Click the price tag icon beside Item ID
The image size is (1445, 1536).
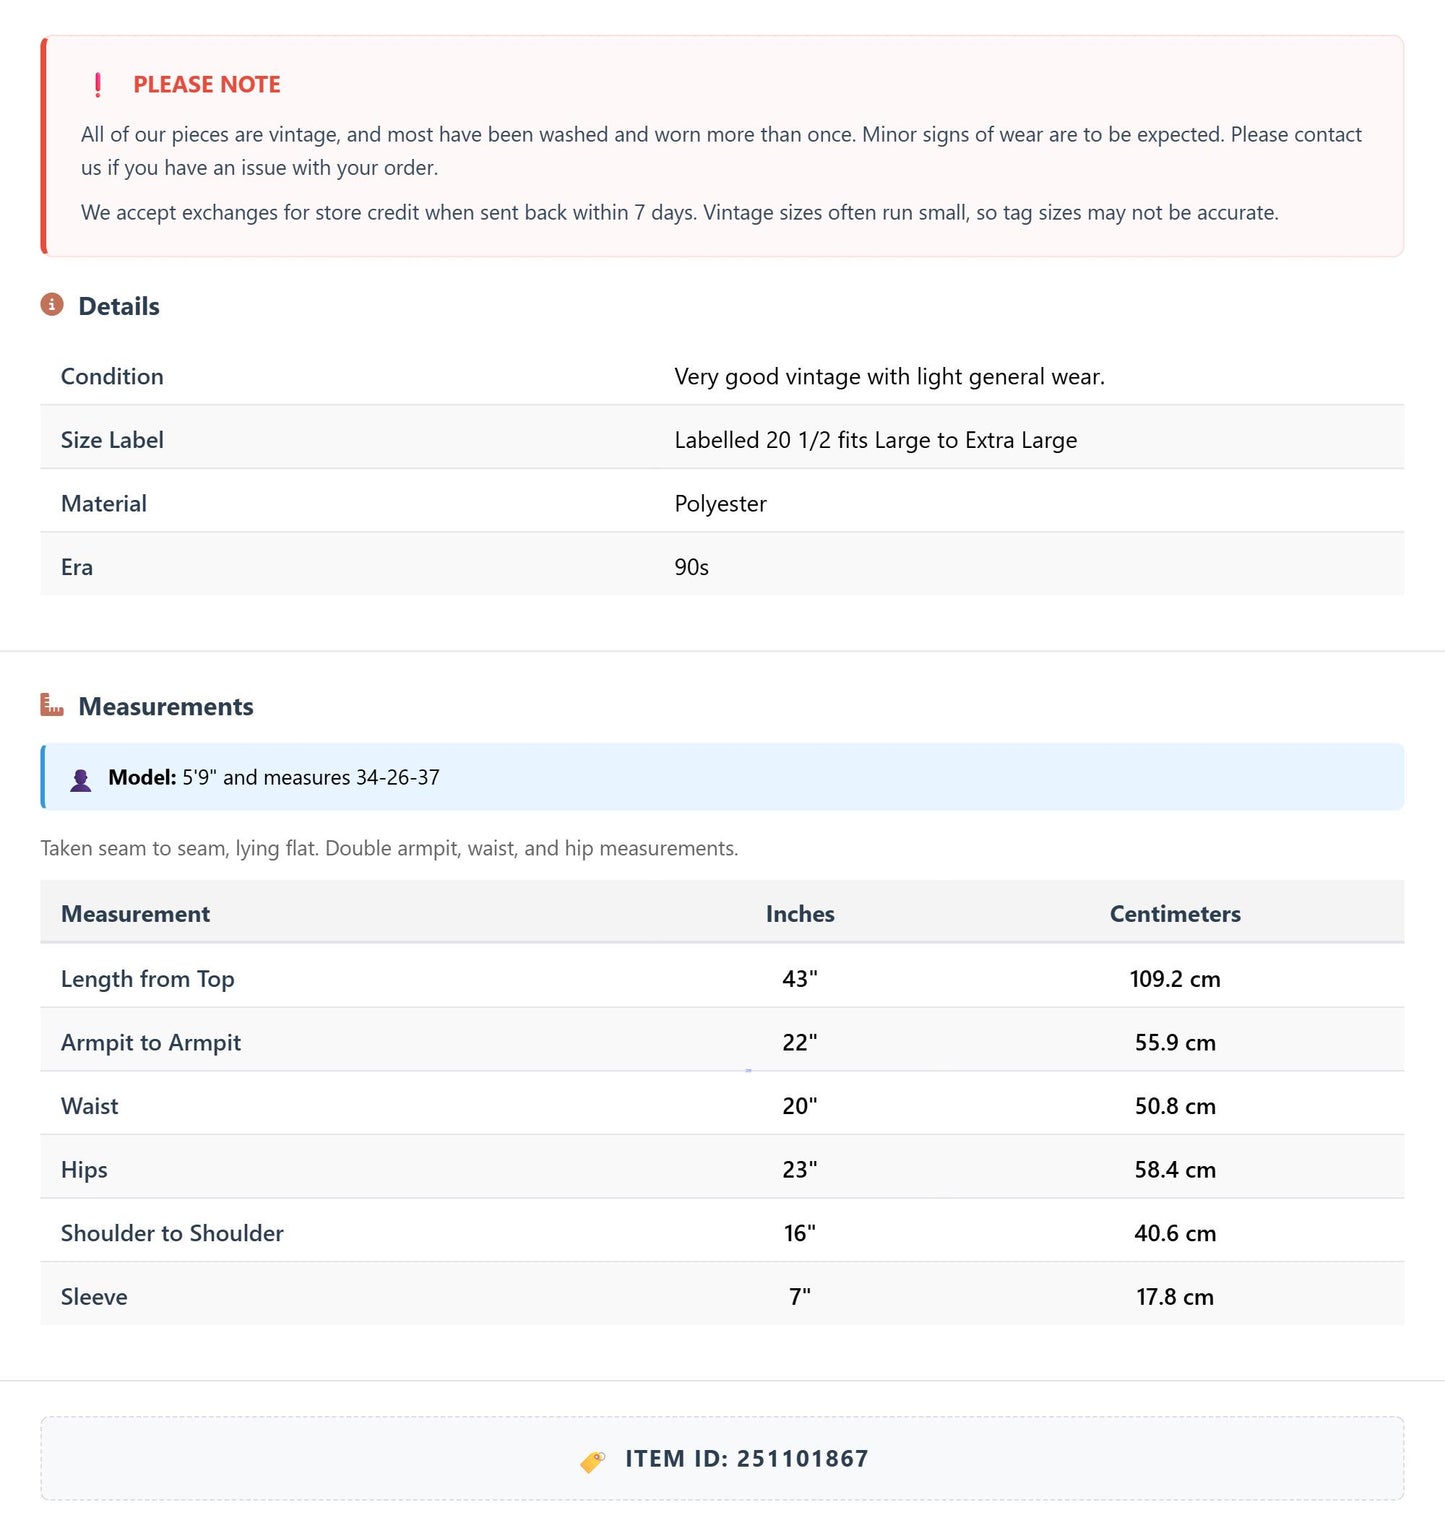point(593,1460)
